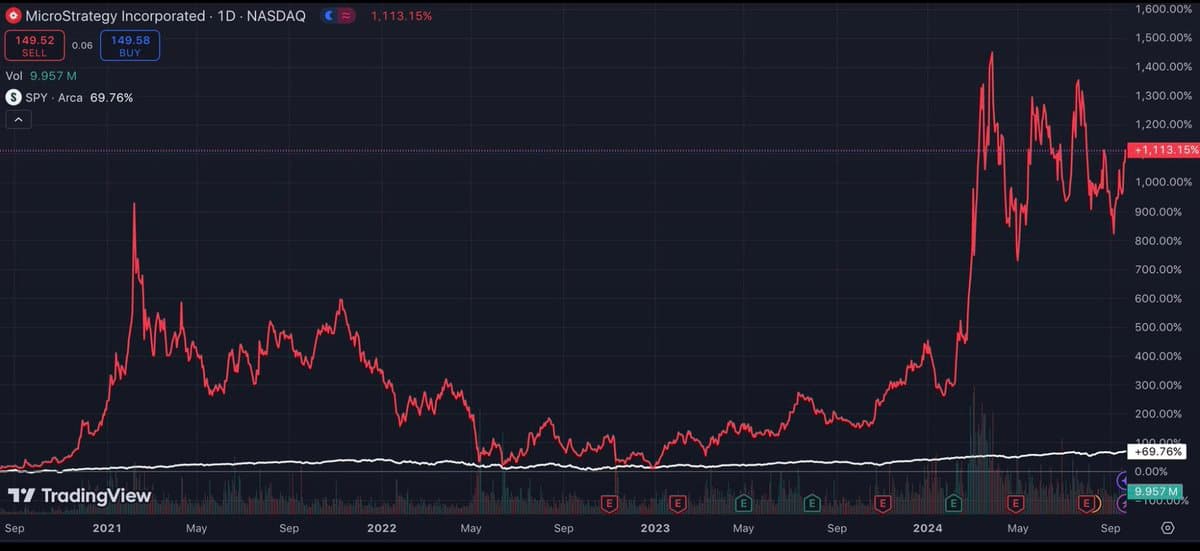Viewport: 1200px width, 551px height.
Task: Open green earnings marker right of 2024
Action: pyautogui.click(x=954, y=502)
